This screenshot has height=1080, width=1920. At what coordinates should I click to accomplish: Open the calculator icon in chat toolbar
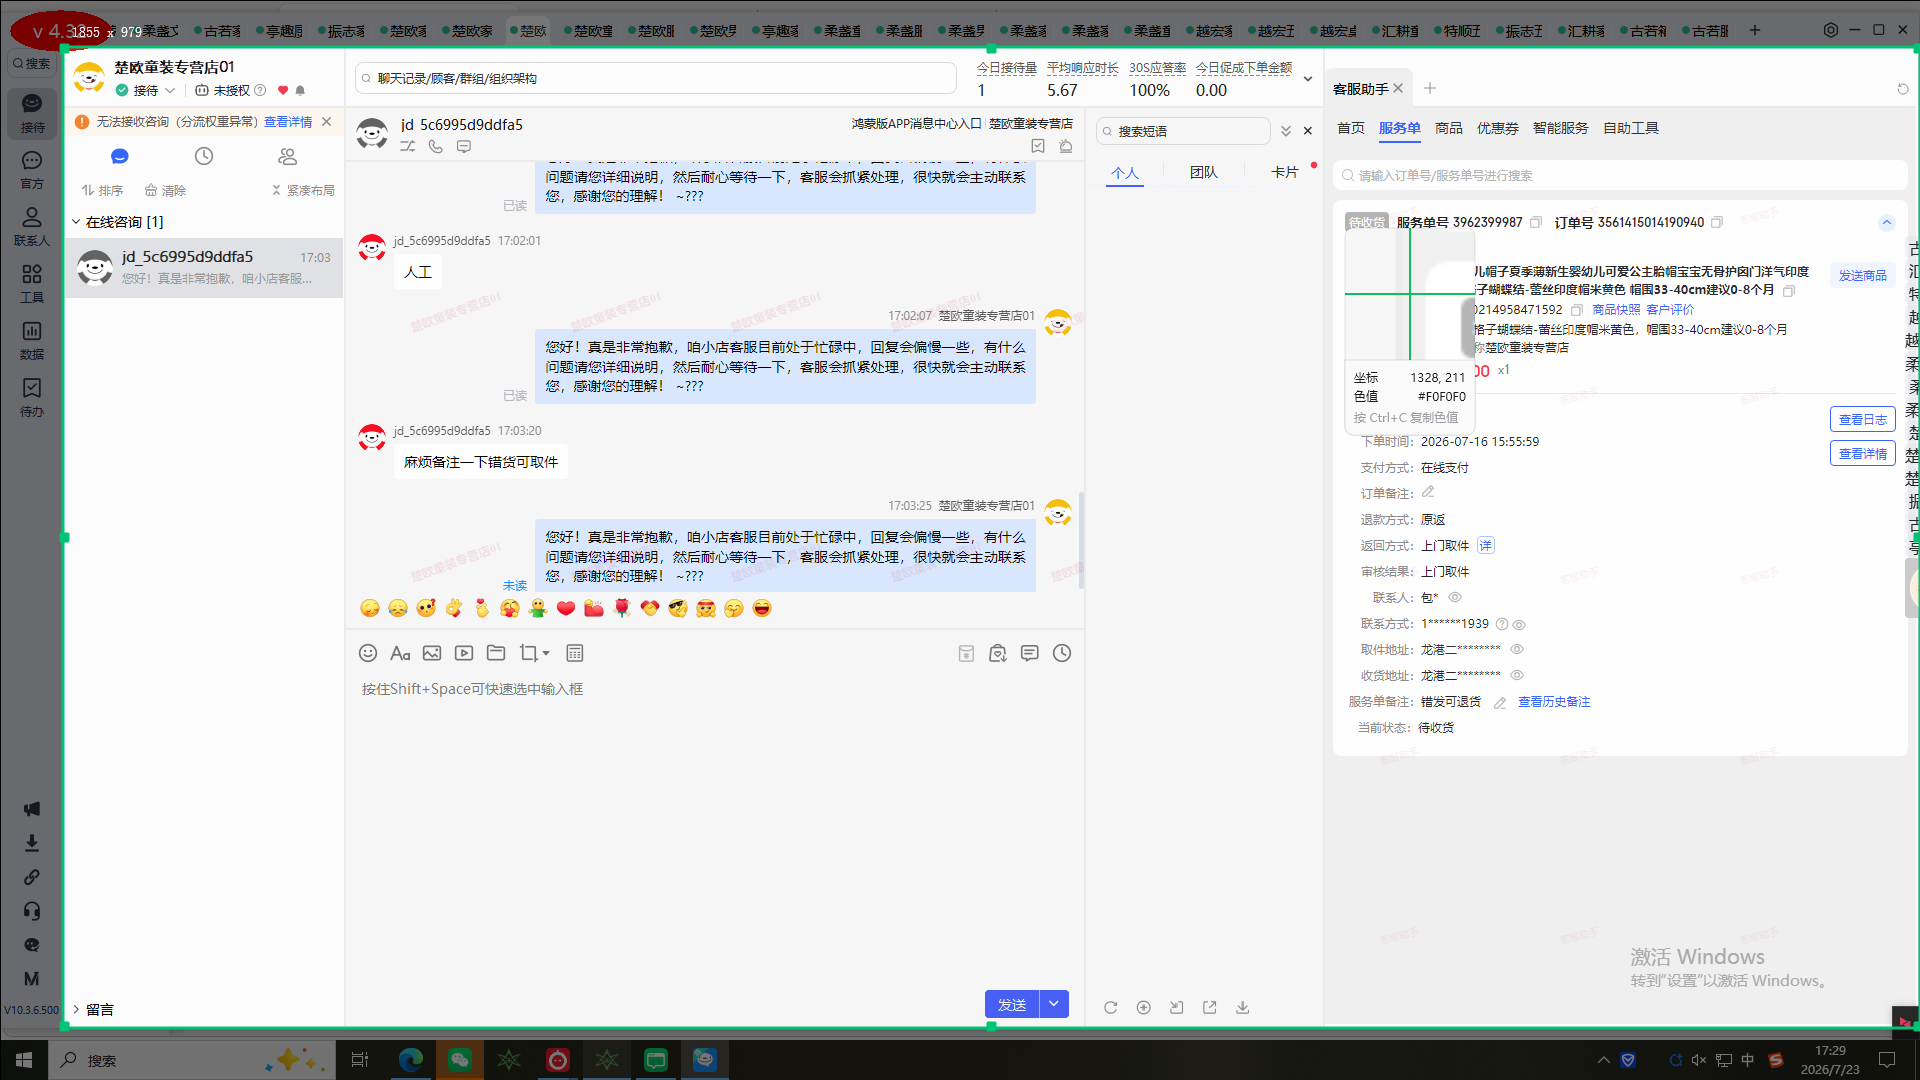pyautogui.click(x=575, y=653)
